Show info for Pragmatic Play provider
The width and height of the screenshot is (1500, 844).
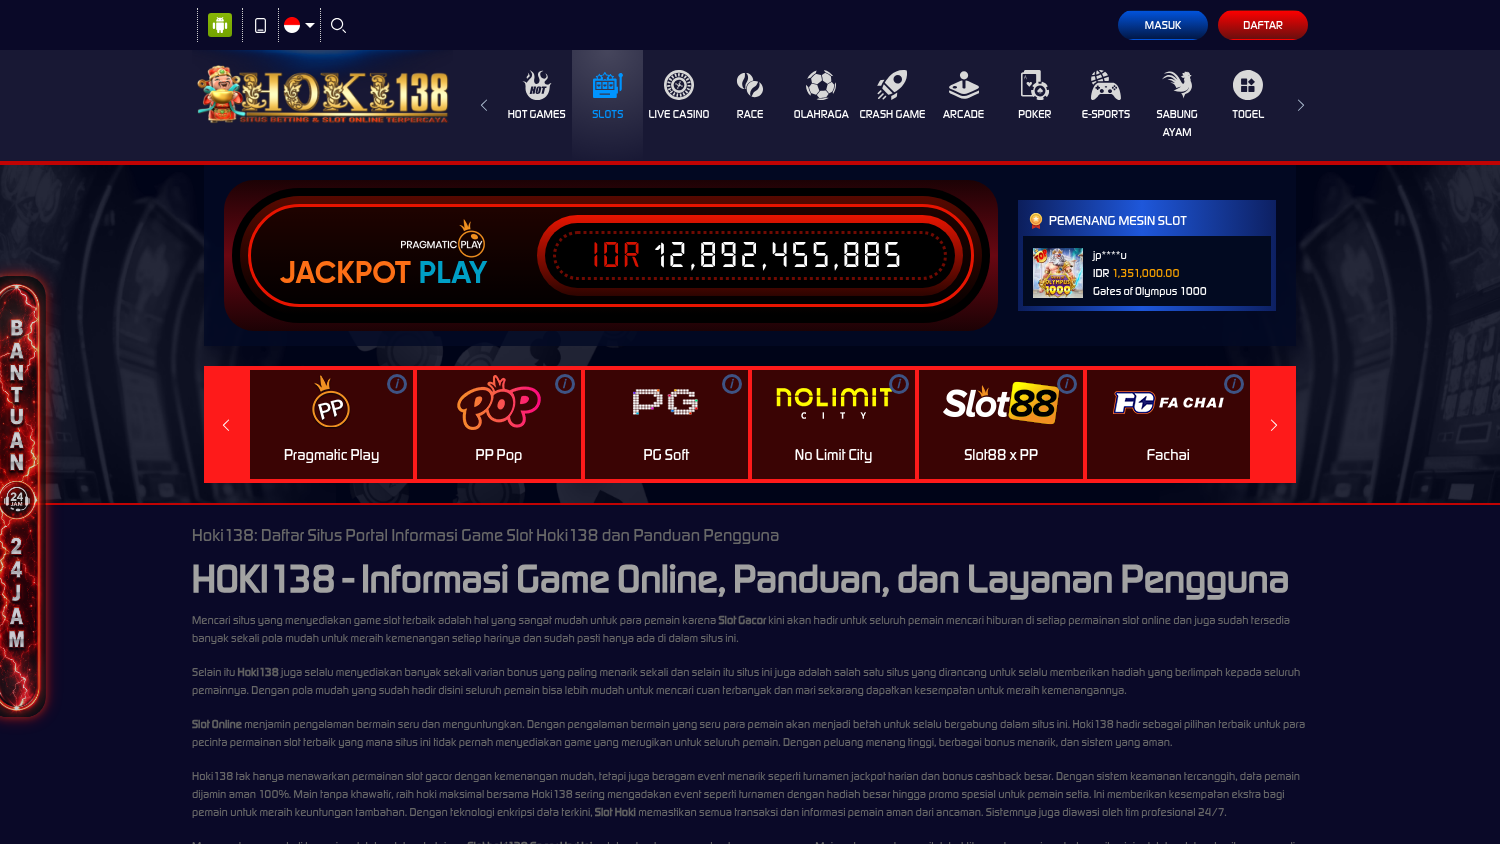click(397, 384)
